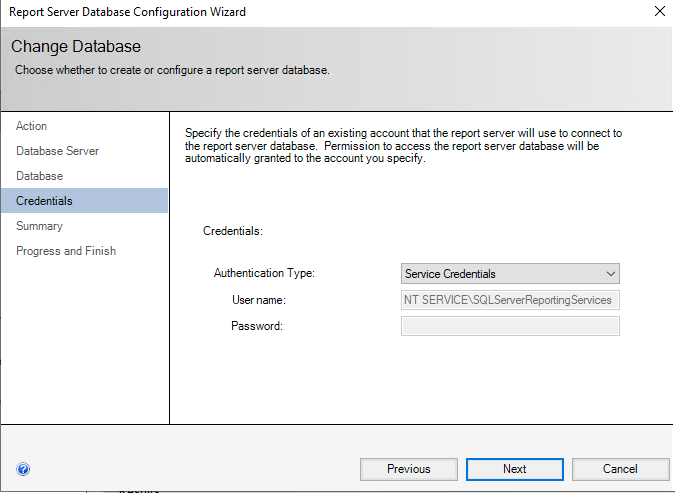This screenshot has width=675, height=493.
Task: Select the highlighted Credentials step
Action: [44, 201]
